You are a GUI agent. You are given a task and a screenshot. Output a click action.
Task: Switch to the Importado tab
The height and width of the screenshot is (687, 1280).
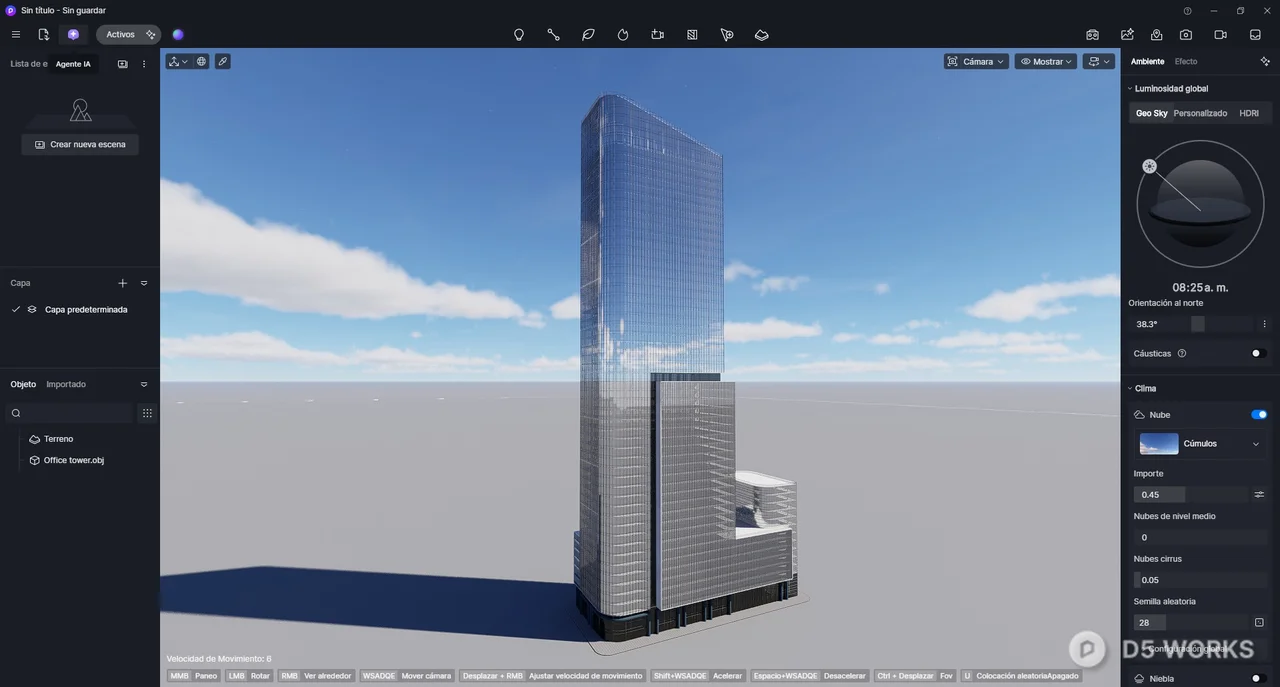click(66, 384)
